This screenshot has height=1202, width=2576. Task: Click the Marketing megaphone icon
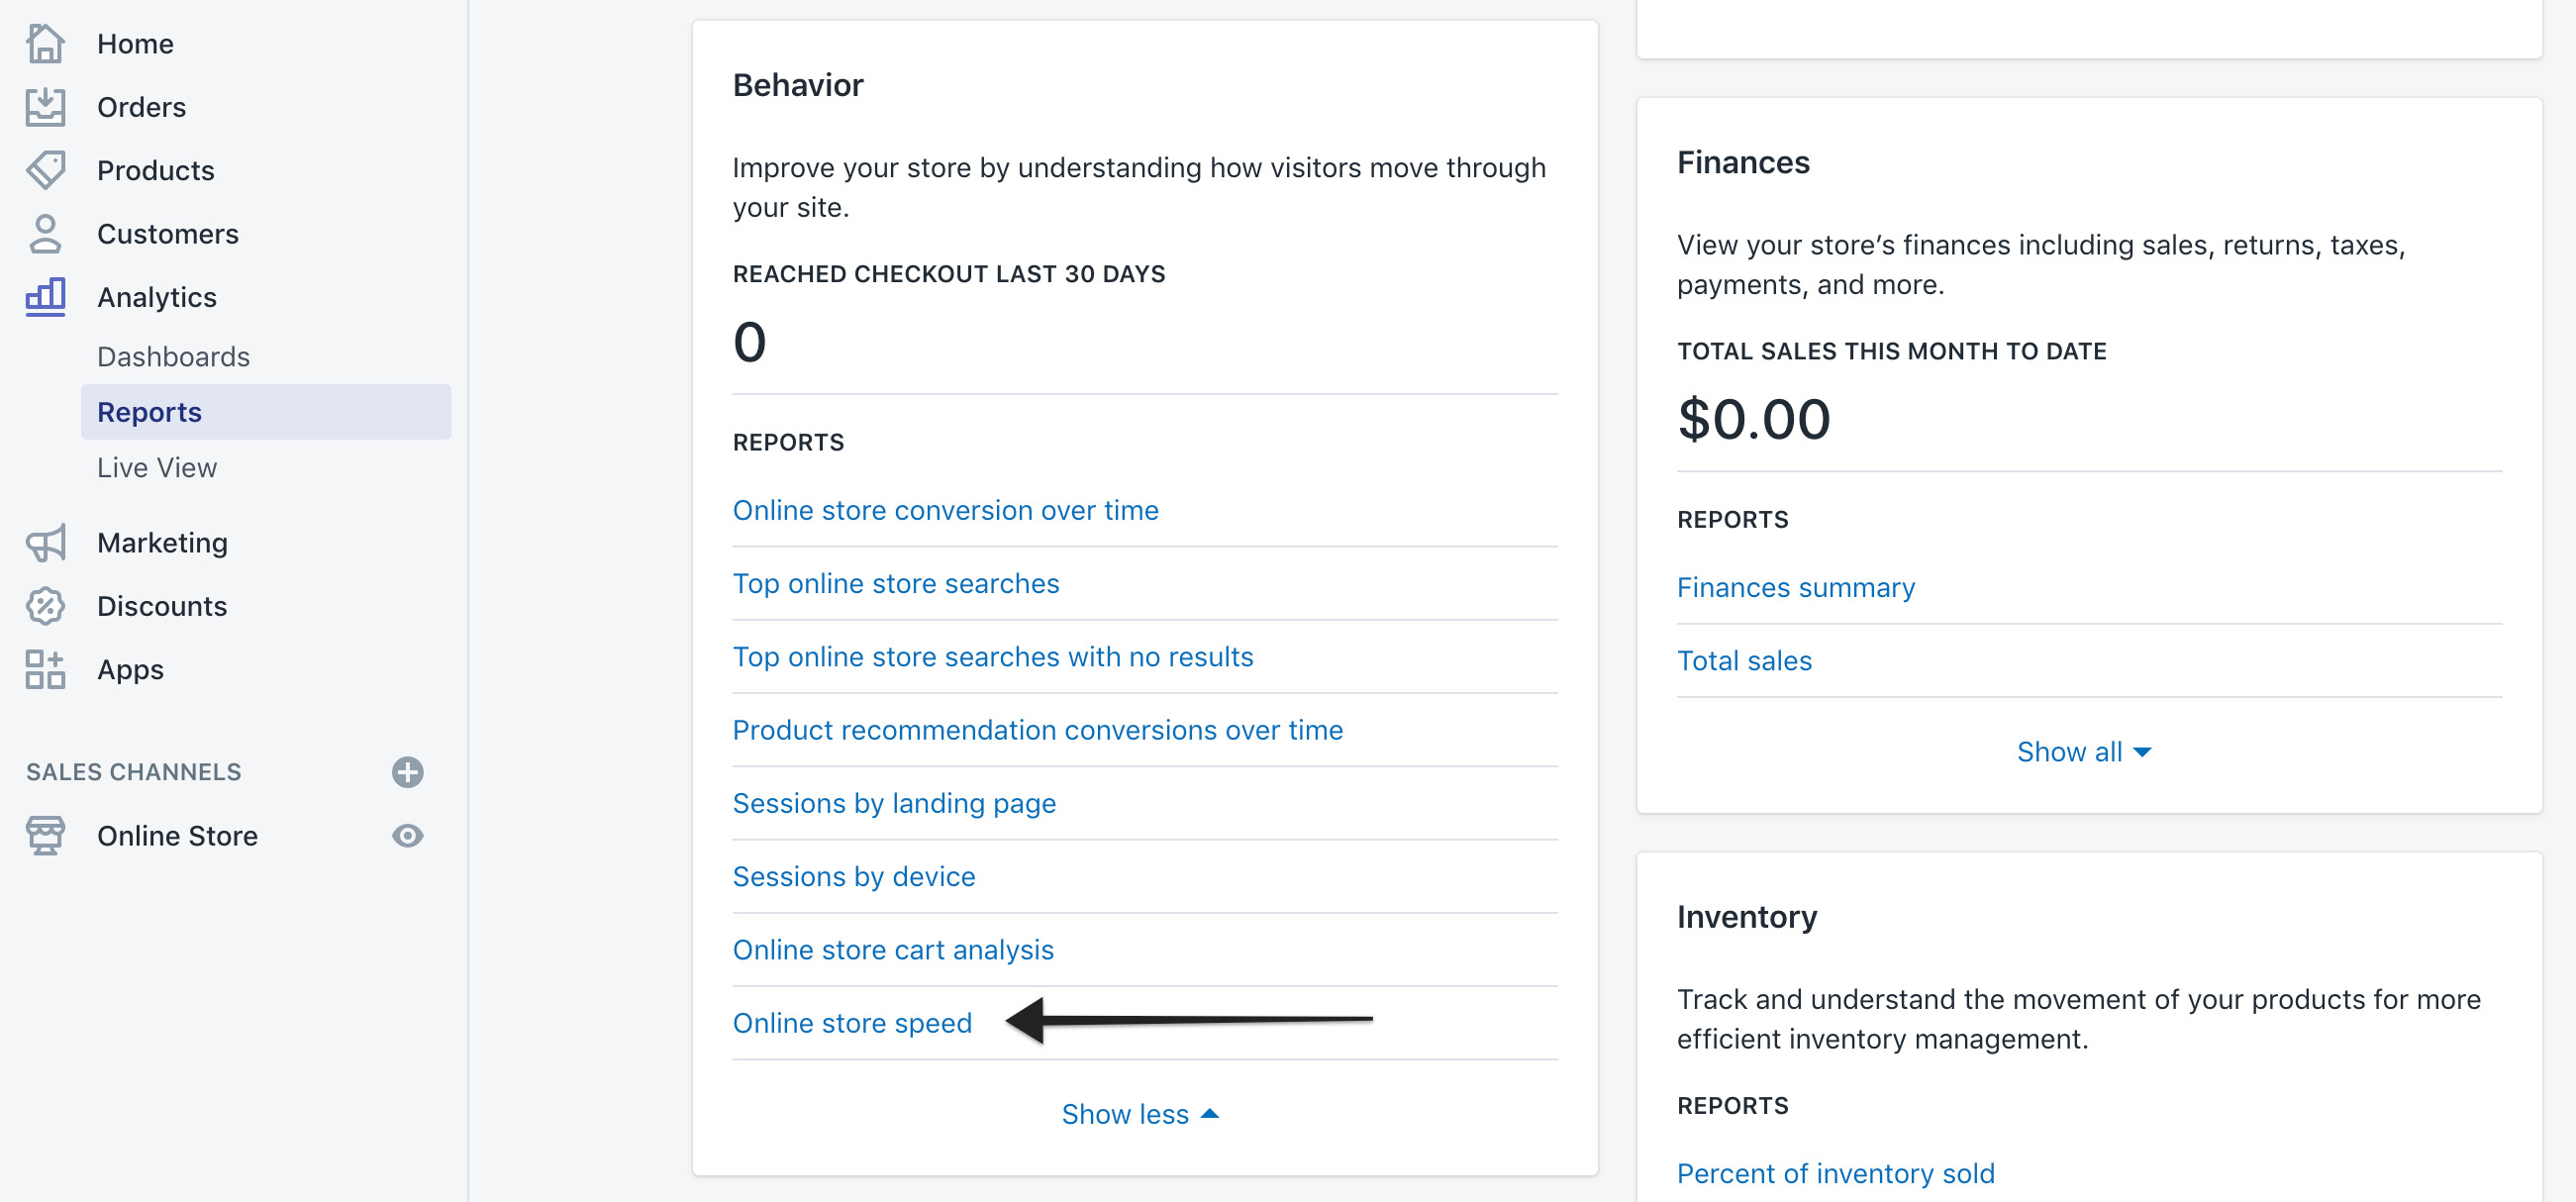pyautogui.click(x=45, y=543)
